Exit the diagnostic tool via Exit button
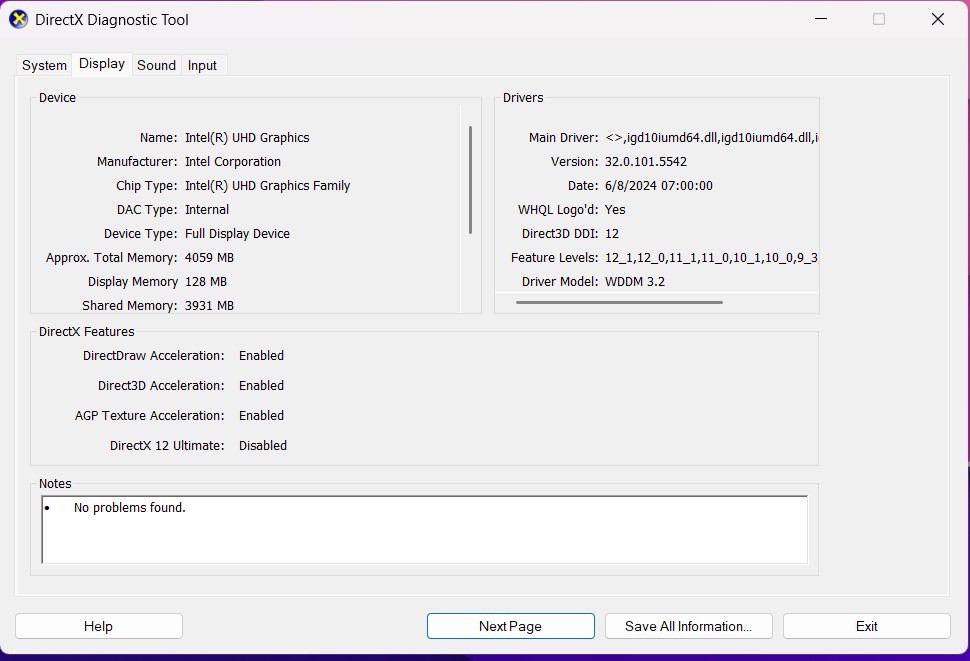 pyautogui.click(x=866, y=626)
